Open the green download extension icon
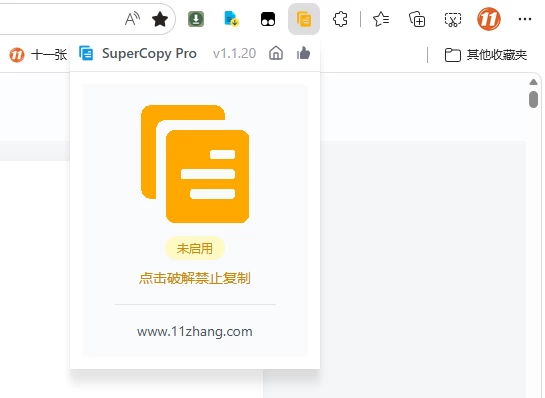This screenshot has height=398, width=545. click(x=196, y=19)
